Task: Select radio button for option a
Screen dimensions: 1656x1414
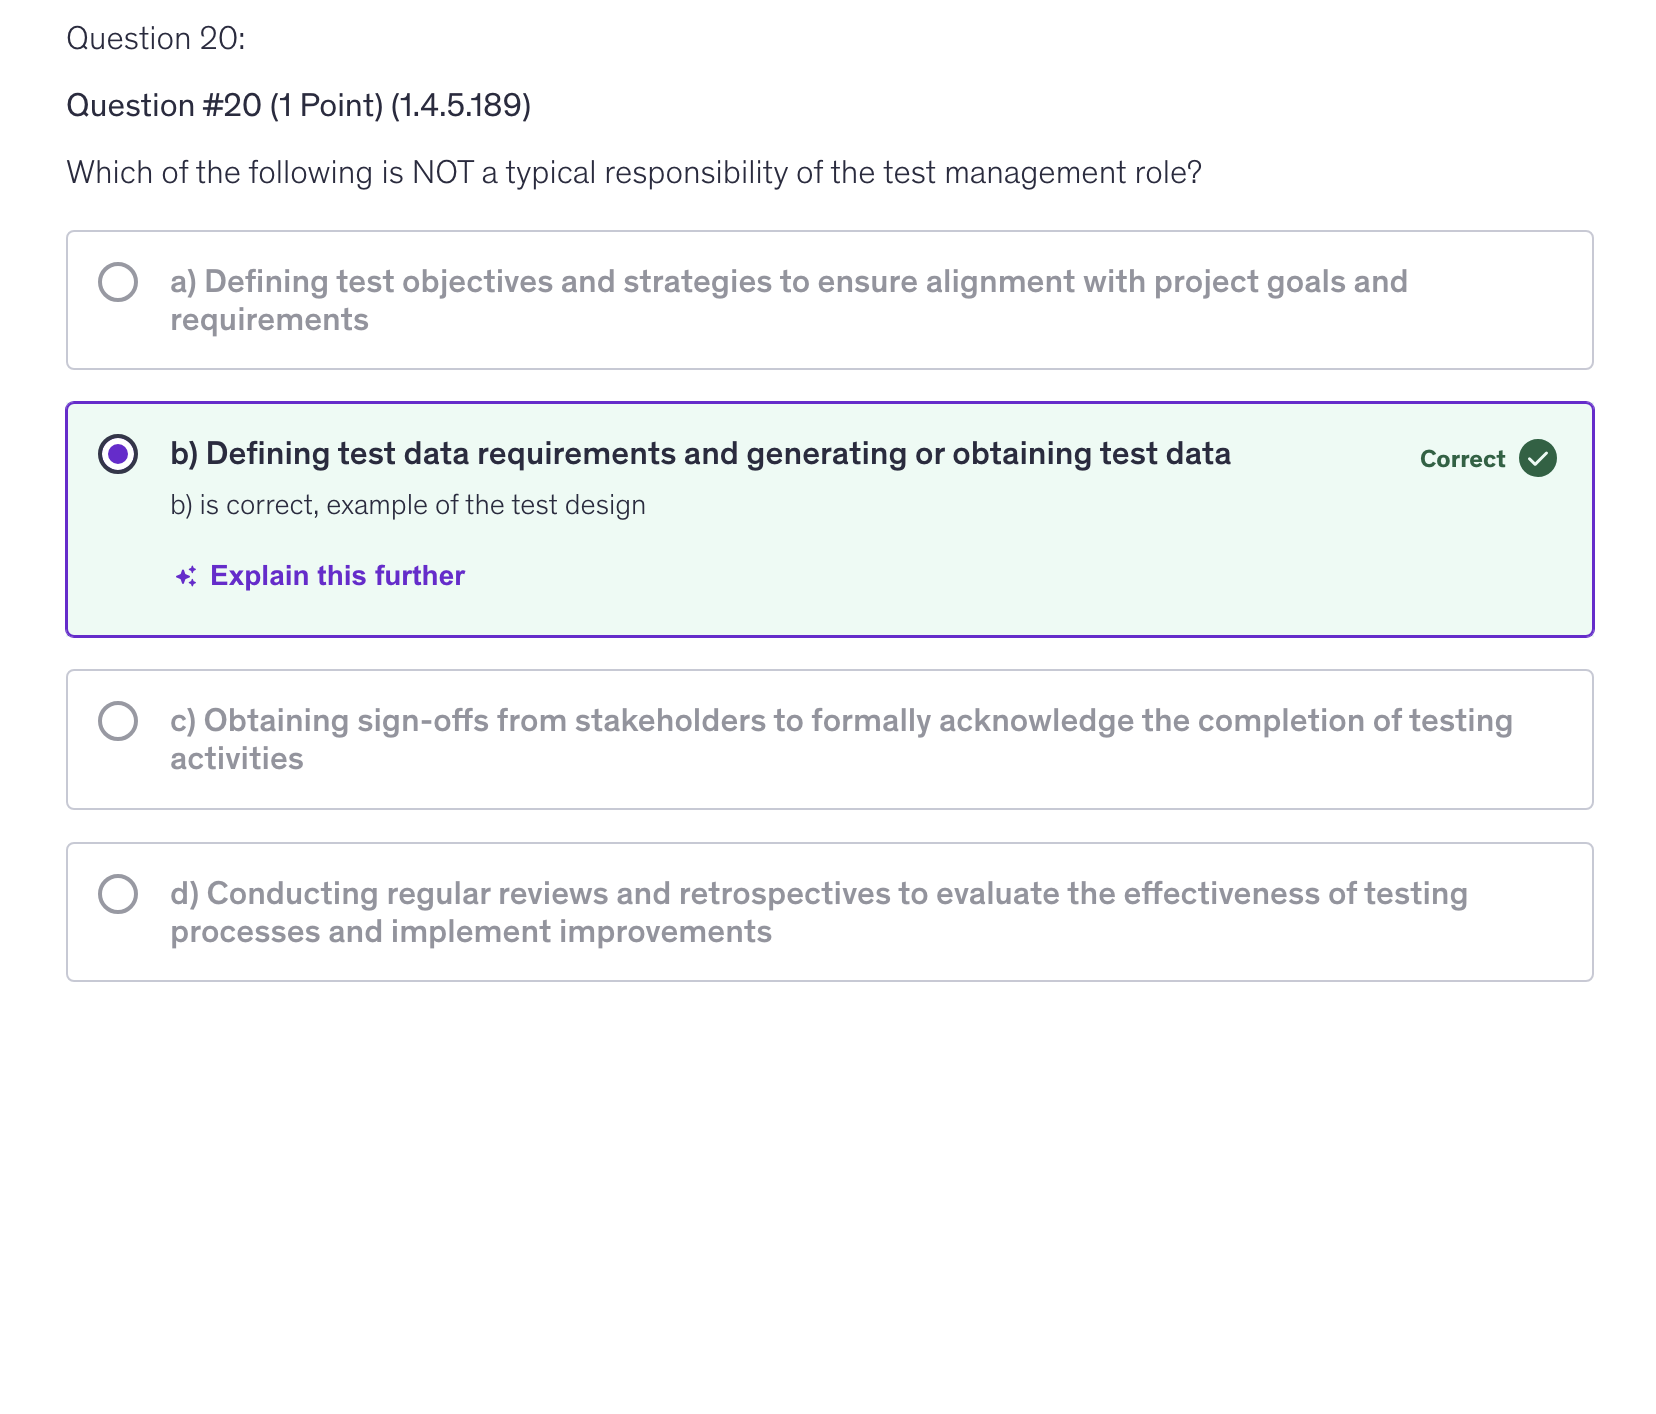Action: (x=118, y=282)
